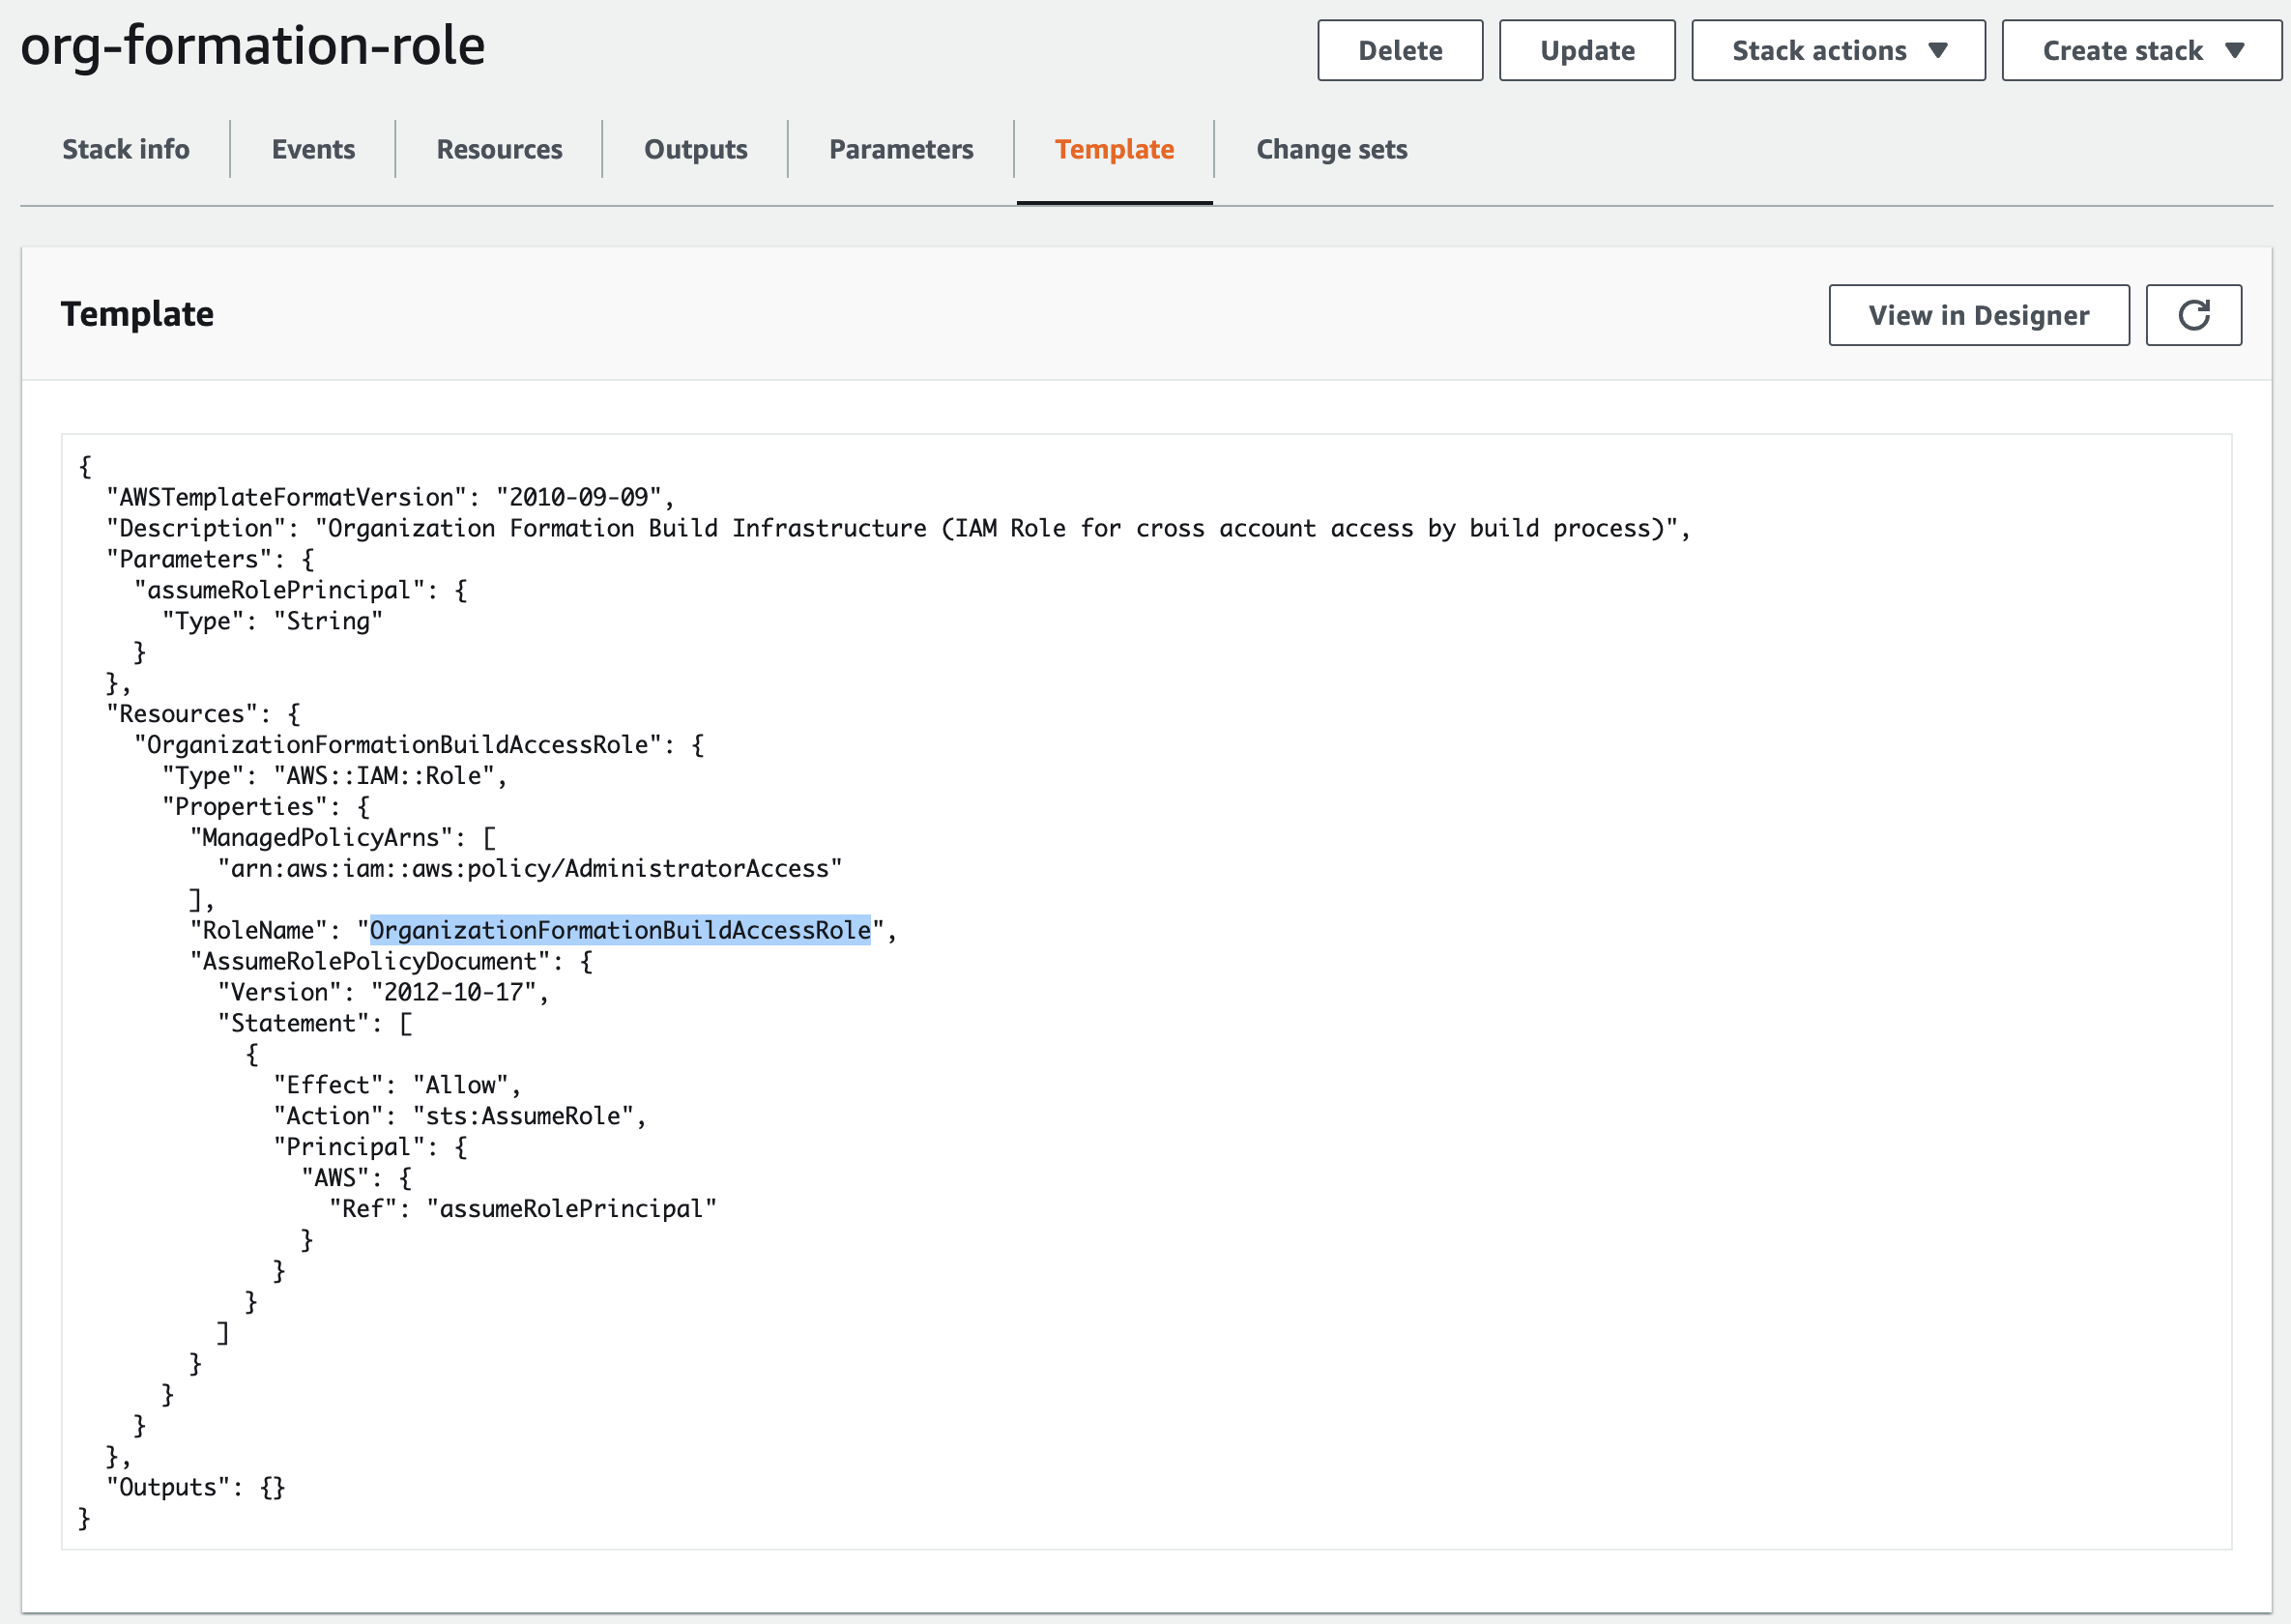Screen dimensions: 2291x1624
Task: Open the Stack actions dropdown
Action: (x=1837, y=51)
